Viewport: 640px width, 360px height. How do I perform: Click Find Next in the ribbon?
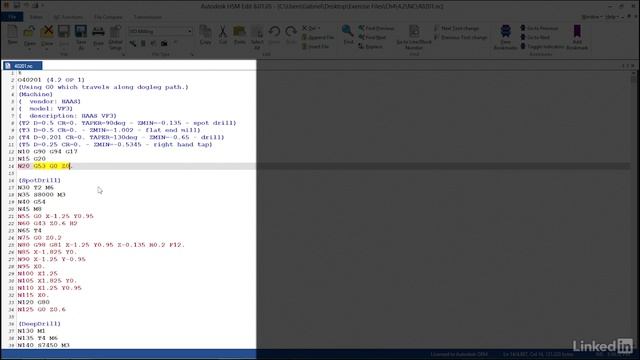(x=372, y=37)
